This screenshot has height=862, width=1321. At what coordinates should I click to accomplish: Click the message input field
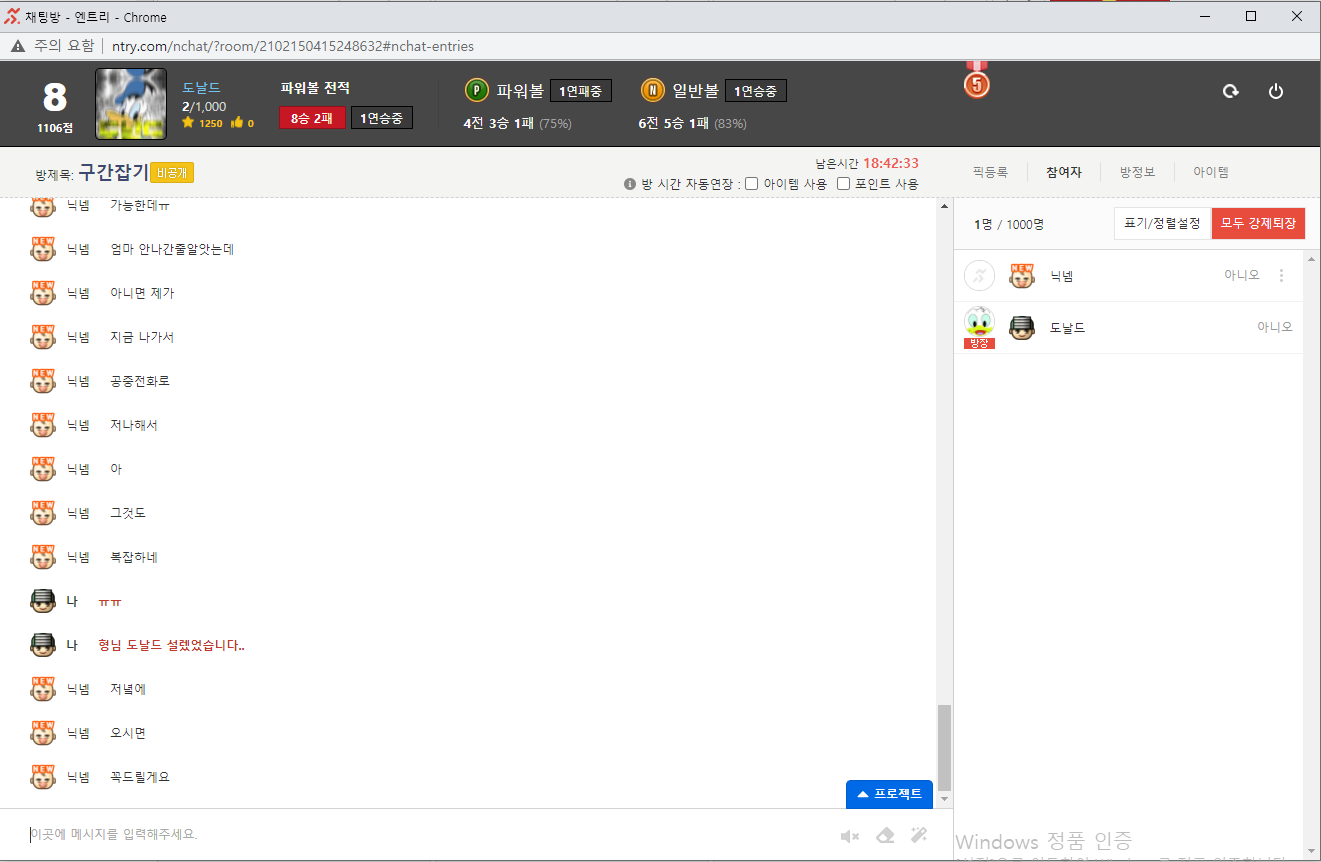tap(420, 834)
